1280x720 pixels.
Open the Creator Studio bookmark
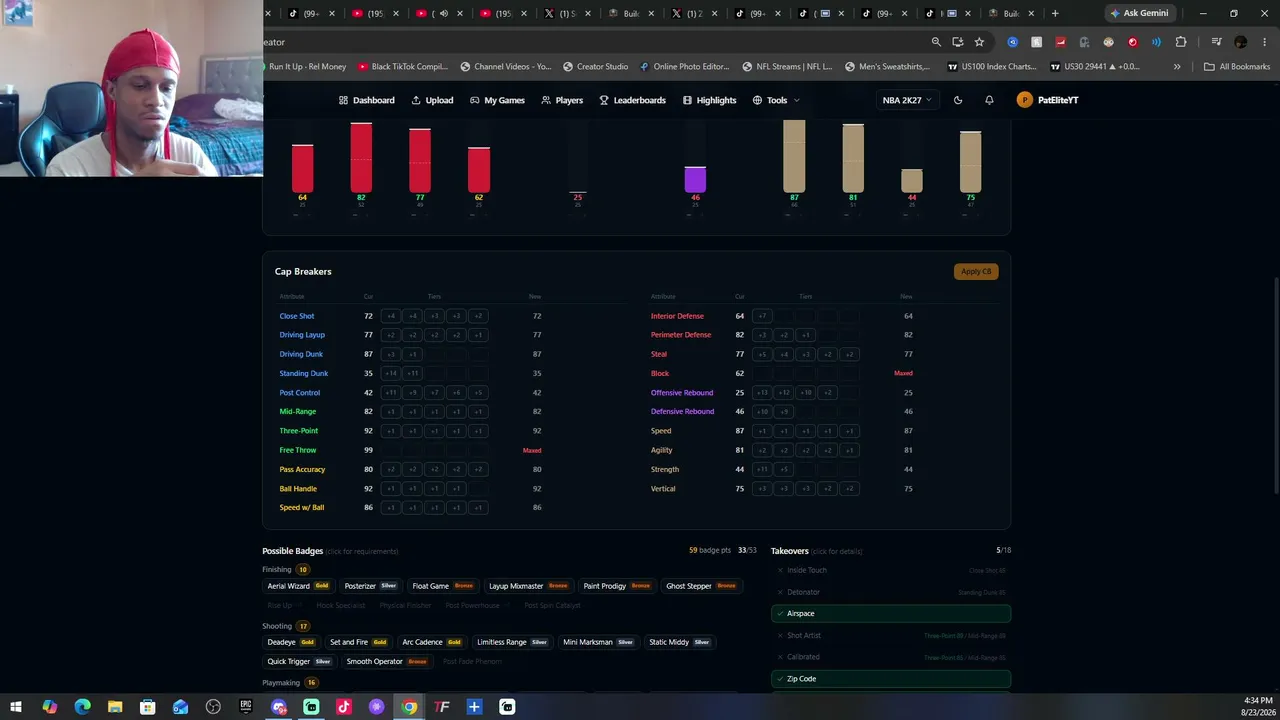[x=595, y=67]
